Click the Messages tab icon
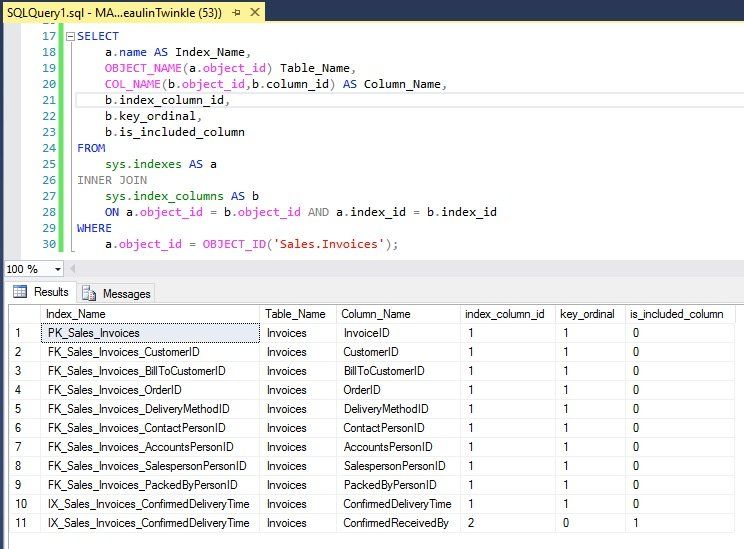Viewport: 744px width, 549px height. tap(89, 293)
